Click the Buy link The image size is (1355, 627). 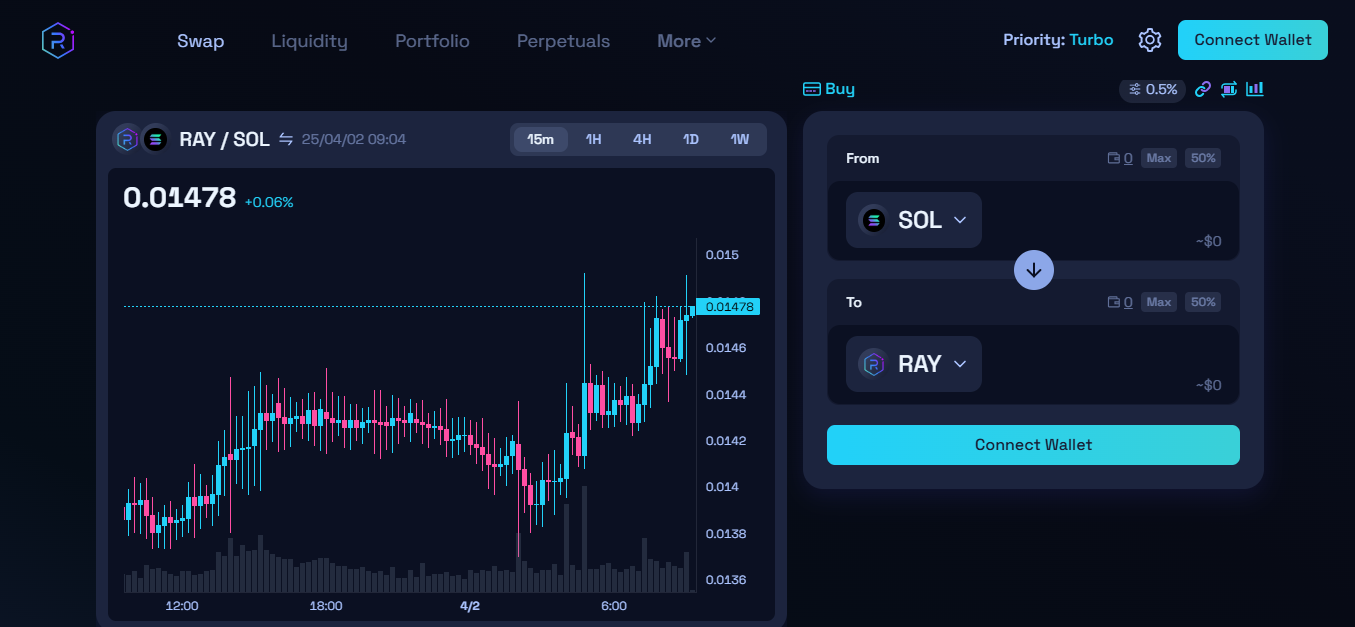click(829, 89)
